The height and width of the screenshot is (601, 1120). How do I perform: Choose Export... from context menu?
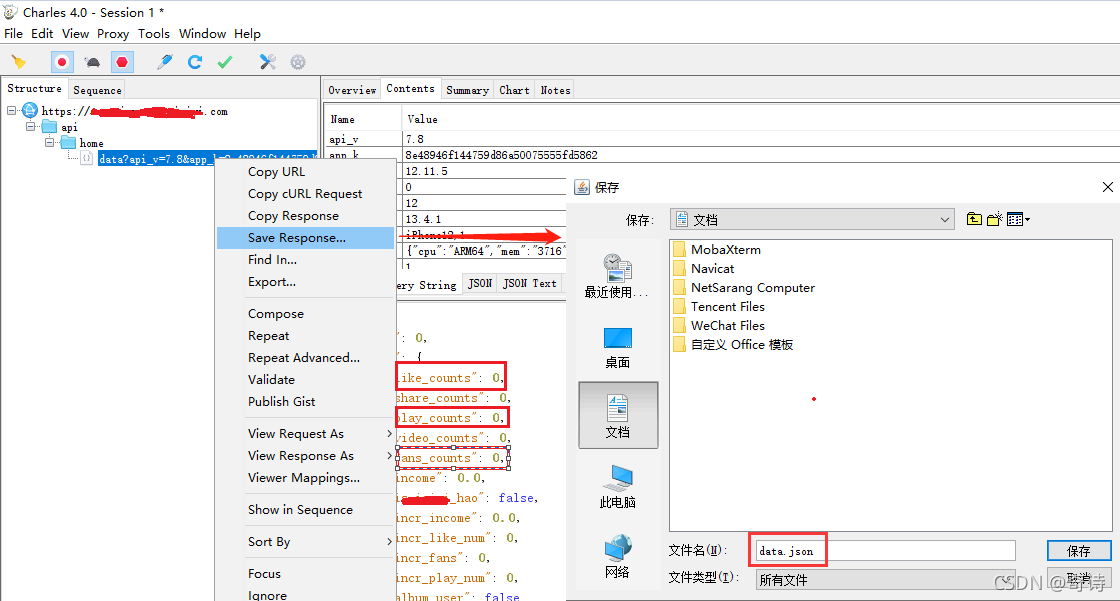(x=305, y=282)
